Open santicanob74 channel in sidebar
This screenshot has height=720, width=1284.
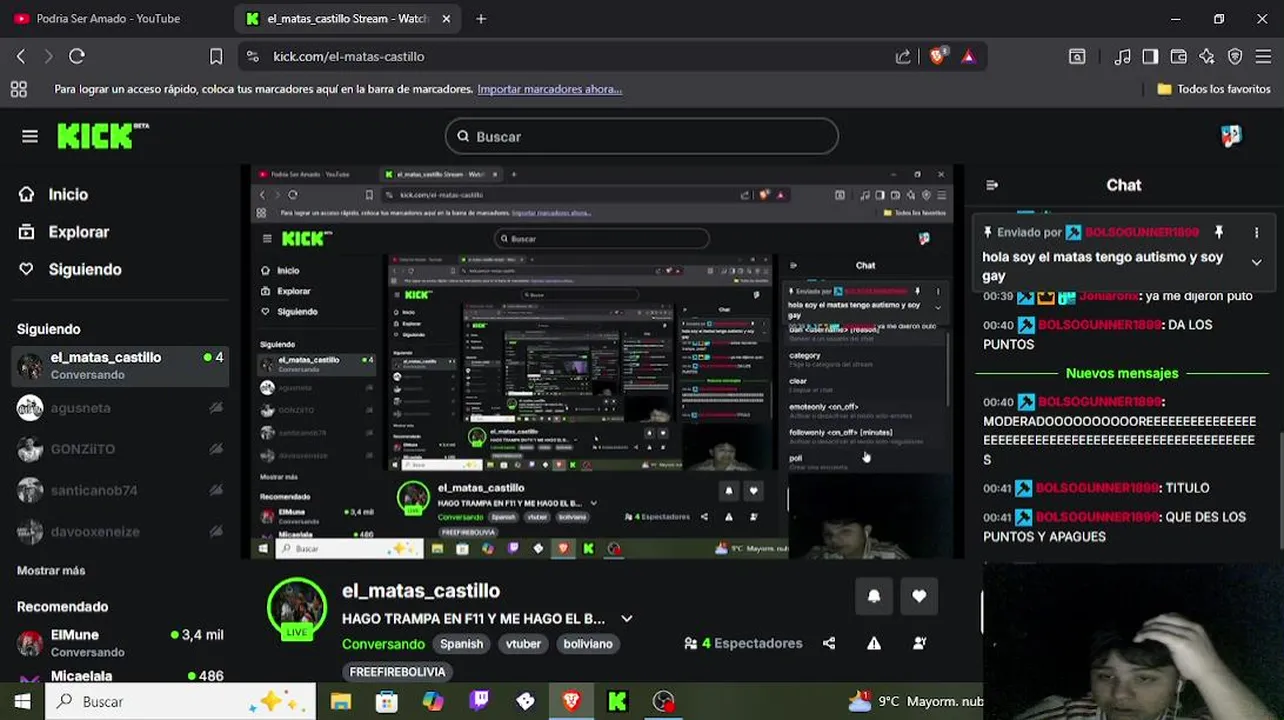click(120, 490)
